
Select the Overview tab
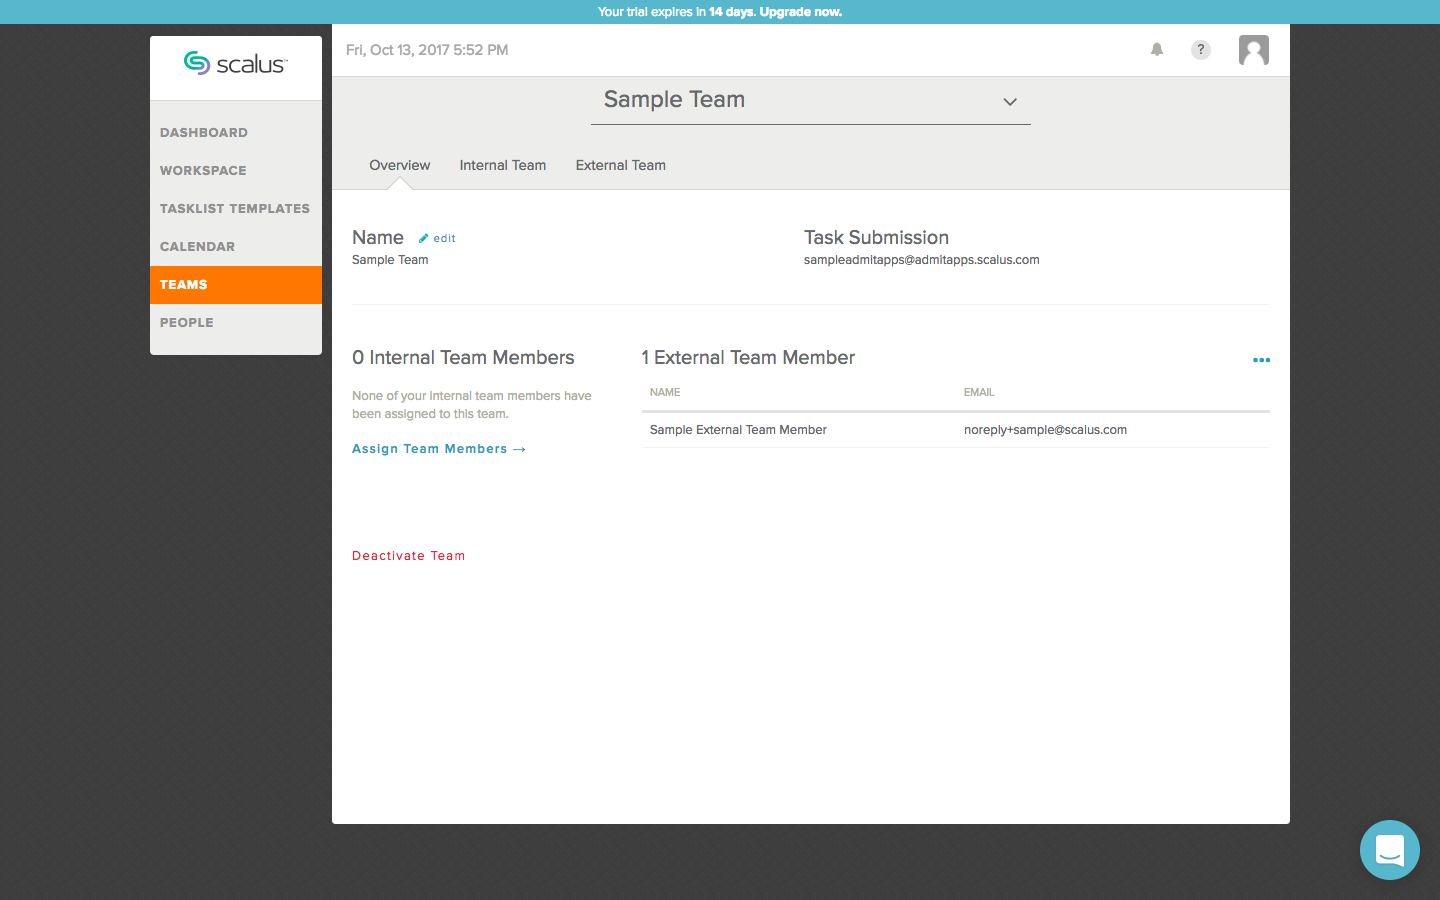(399, 165)
